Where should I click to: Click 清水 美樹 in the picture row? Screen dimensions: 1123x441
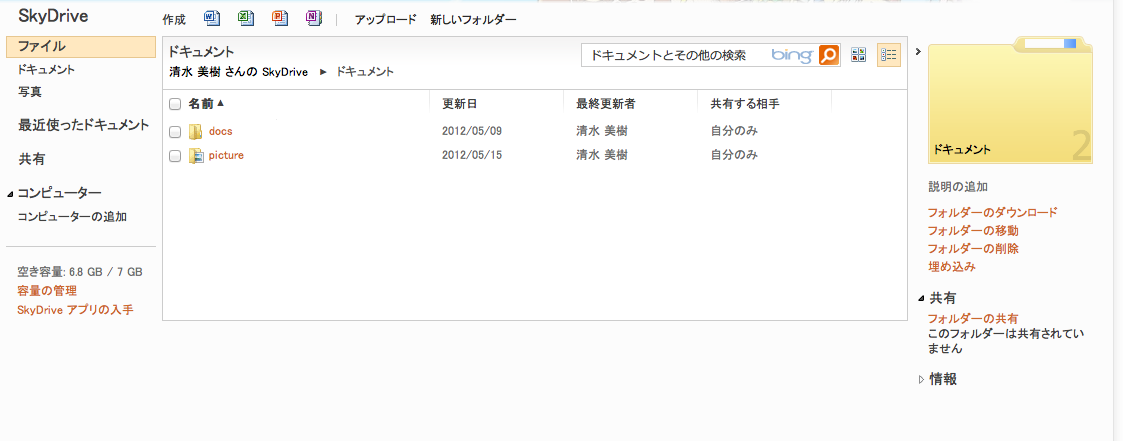point(602,155)
